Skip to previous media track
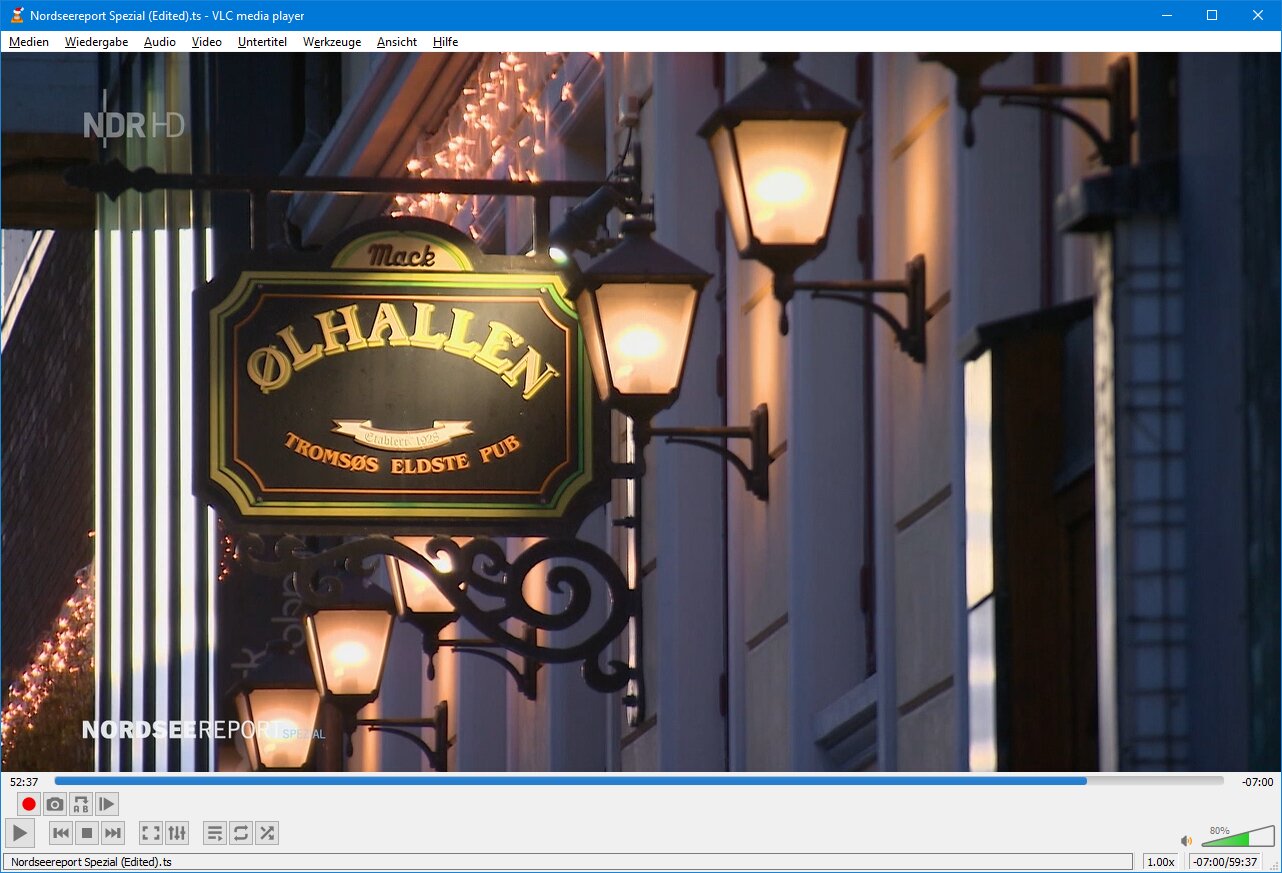This screenshot has height=873, width=1282. click(61, 833)
